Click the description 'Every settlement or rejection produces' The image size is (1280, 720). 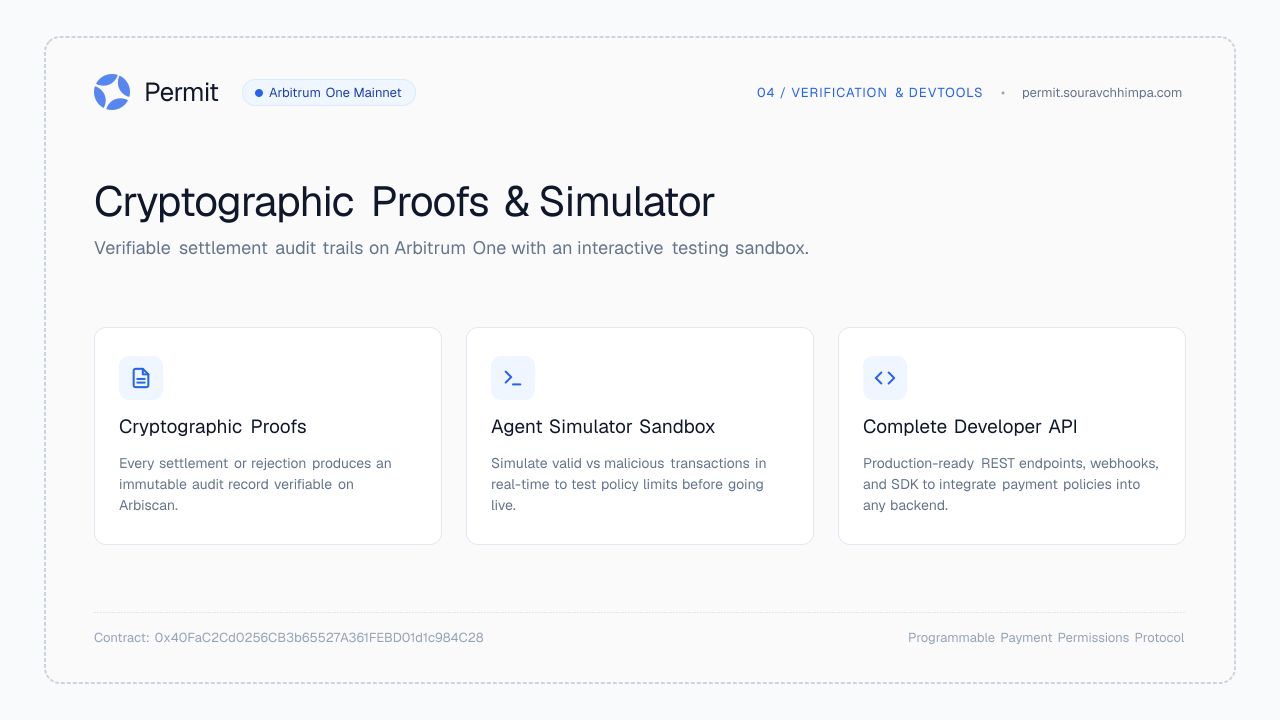256,484
